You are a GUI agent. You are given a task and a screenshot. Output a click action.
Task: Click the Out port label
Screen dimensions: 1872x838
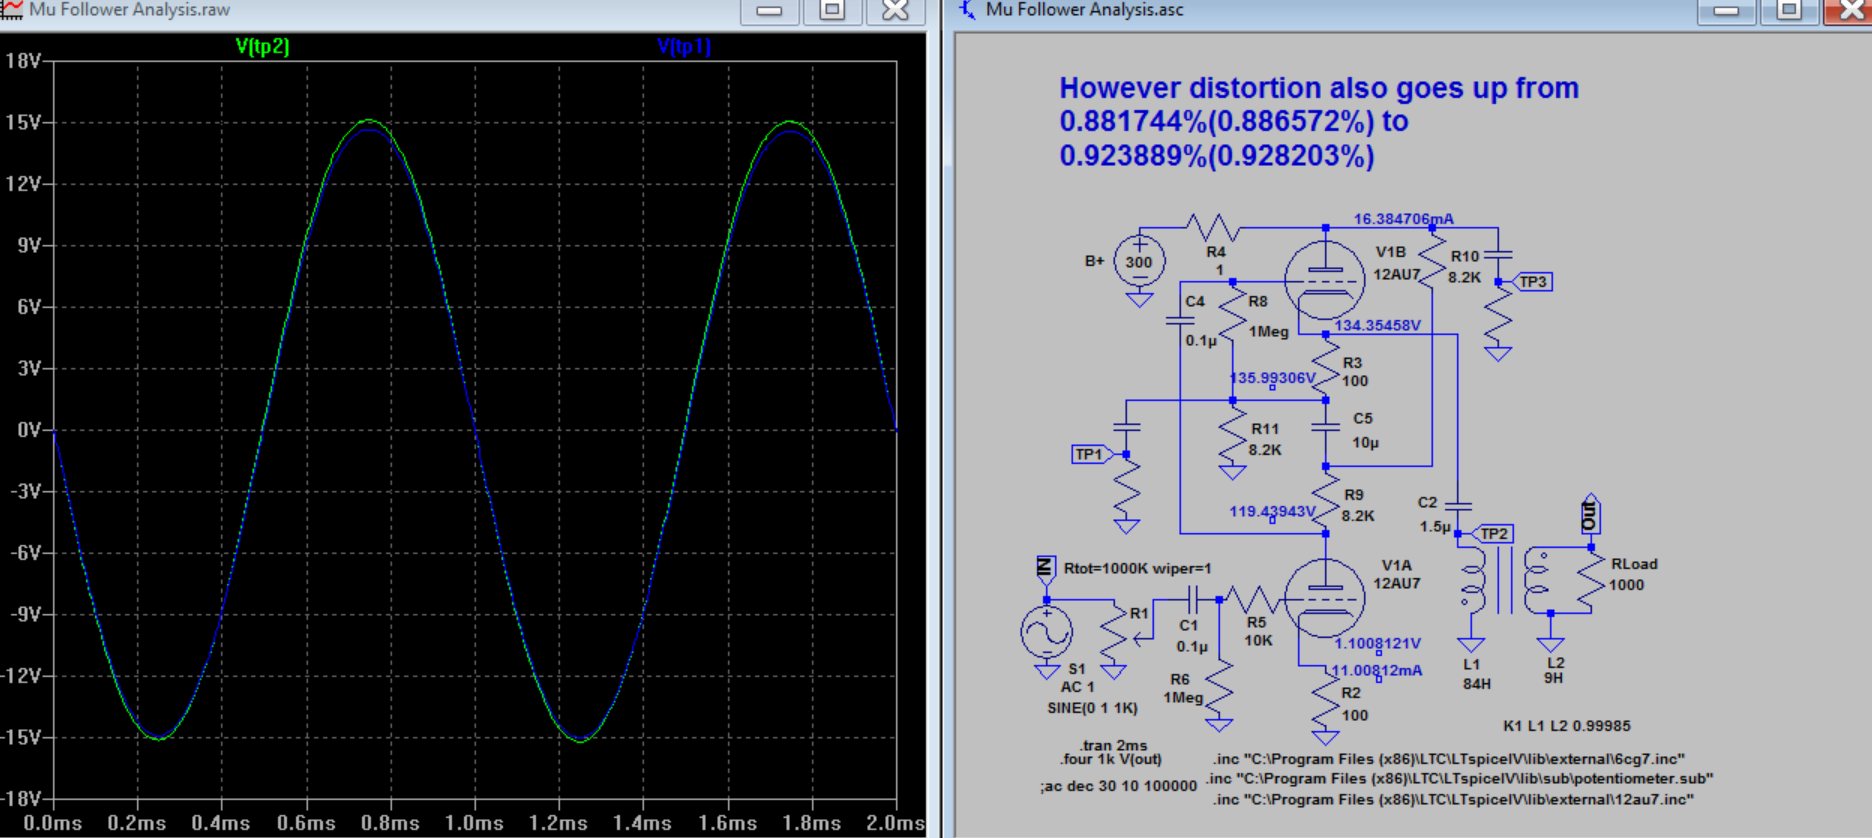[1590, 516]
